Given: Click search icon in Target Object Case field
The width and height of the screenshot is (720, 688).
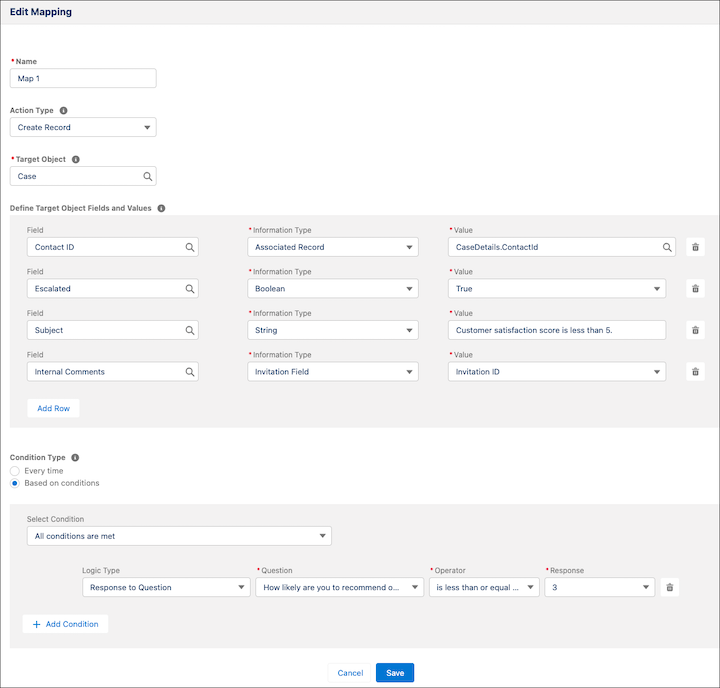Looking at the screenshot, I should (147, 176).
